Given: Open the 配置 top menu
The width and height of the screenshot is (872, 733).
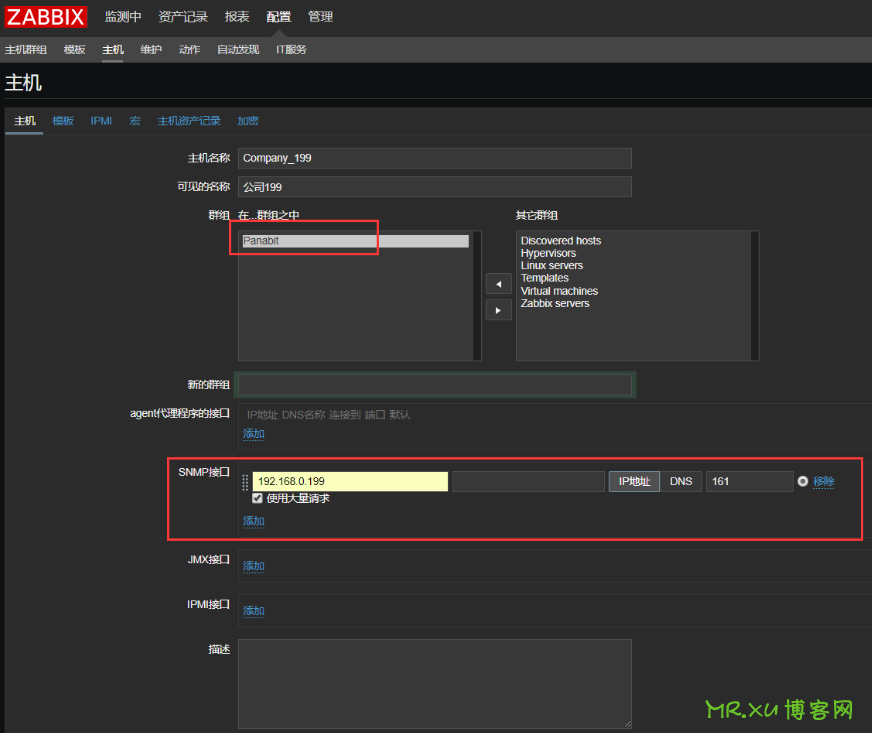Looking at the screenshot, I should [279, 17].
